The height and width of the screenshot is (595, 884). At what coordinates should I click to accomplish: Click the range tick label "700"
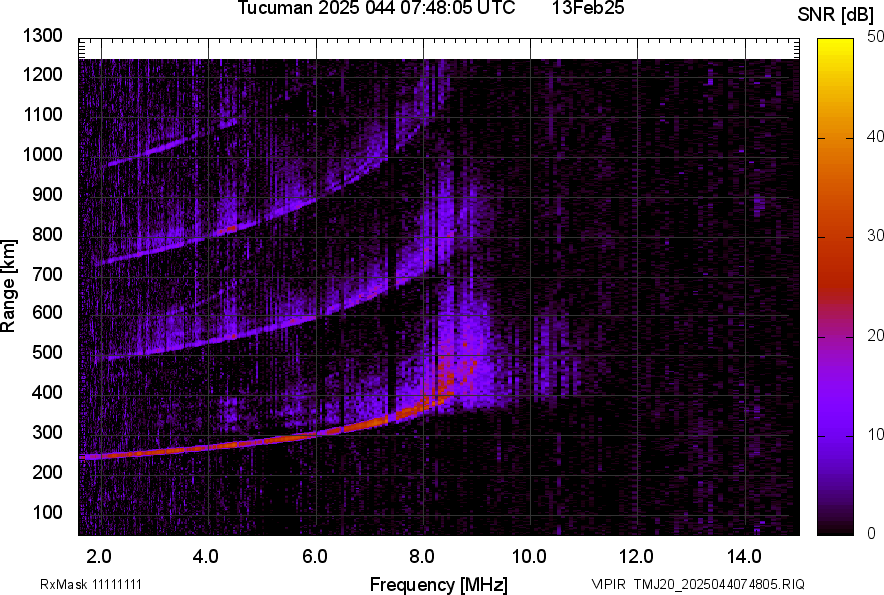click(x=47, y=274)
